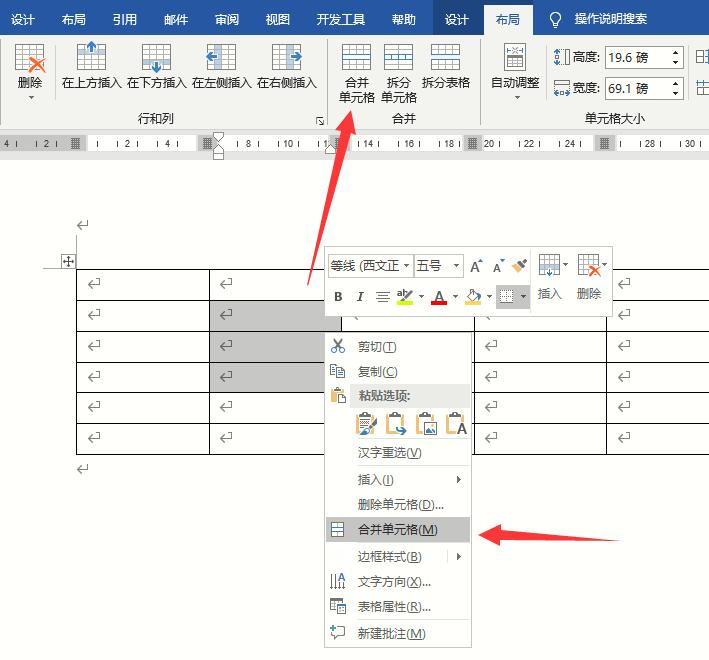This screenshot has width=709, height=660.
Task: Click the center alignment icon in the mini toolbar
Action: (383, 297)
